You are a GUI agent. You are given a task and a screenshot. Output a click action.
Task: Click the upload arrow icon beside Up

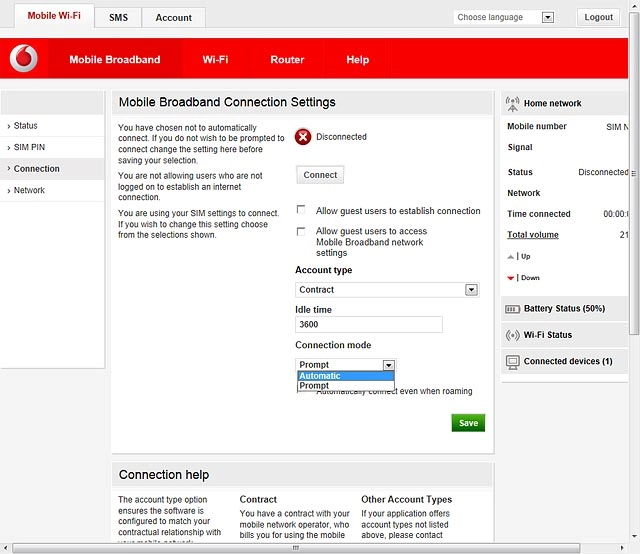pos(510,257)
